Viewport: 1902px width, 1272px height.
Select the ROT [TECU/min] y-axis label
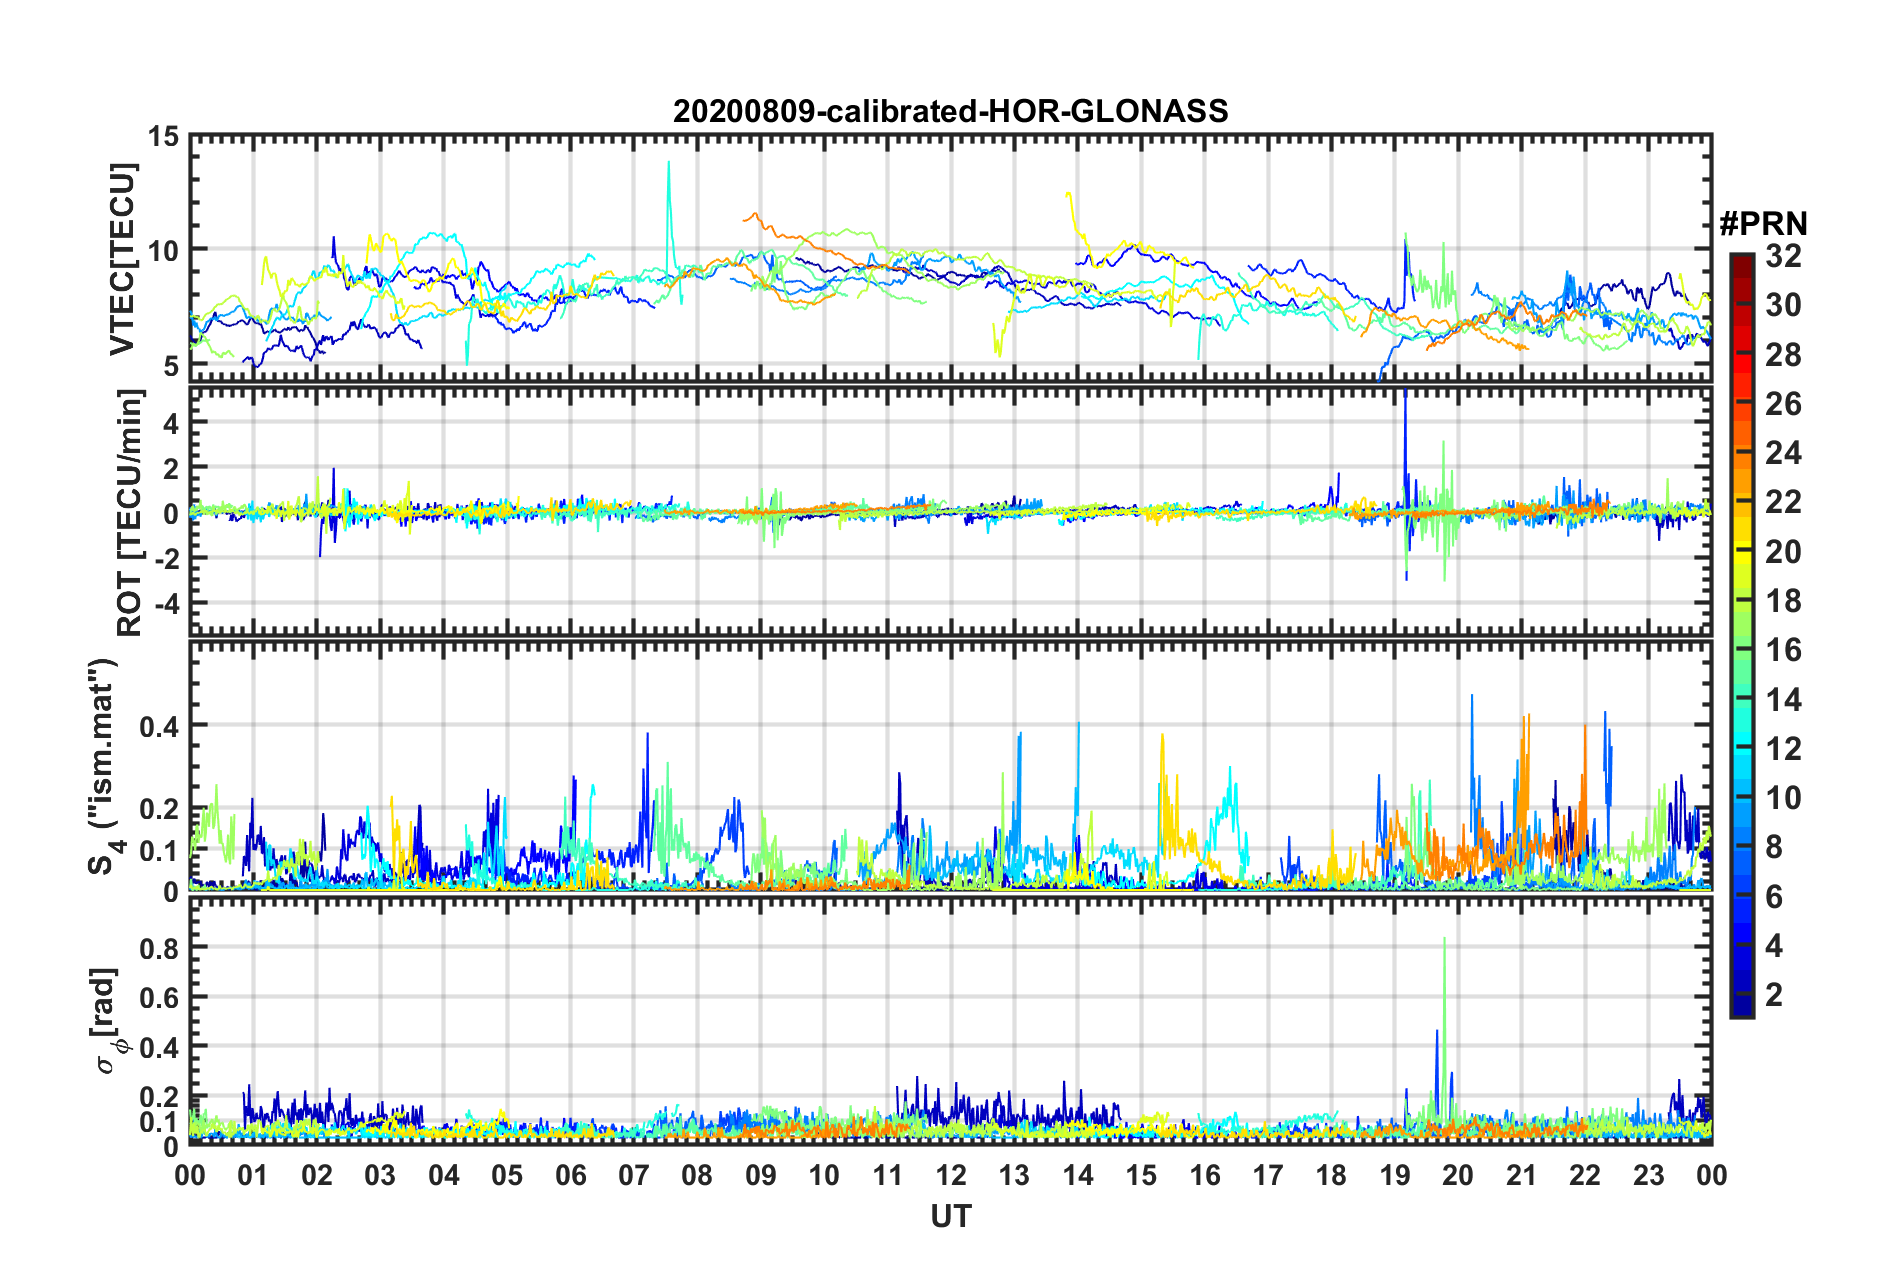point(130,512)
